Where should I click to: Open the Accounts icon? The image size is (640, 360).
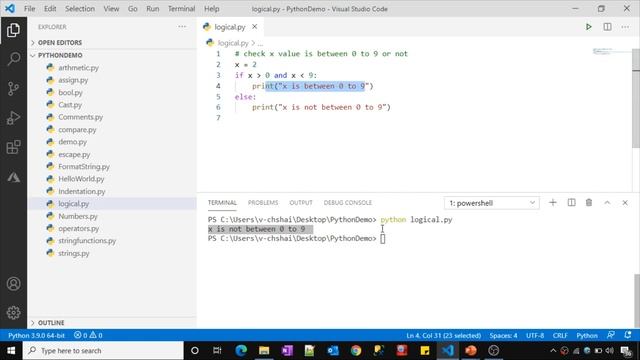[13, 284]
